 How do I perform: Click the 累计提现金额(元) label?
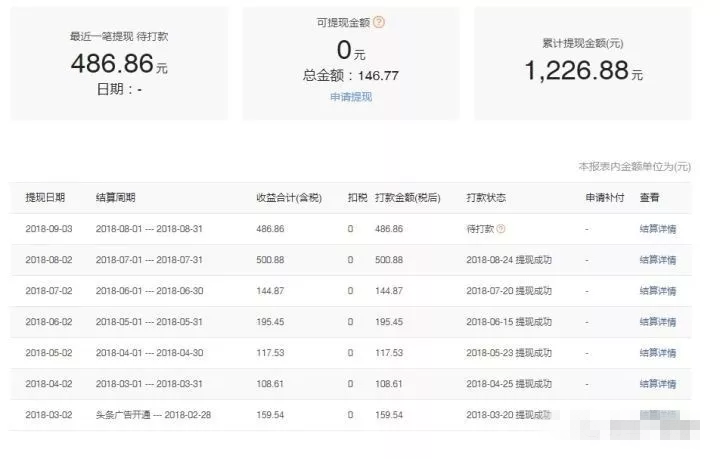583,43
